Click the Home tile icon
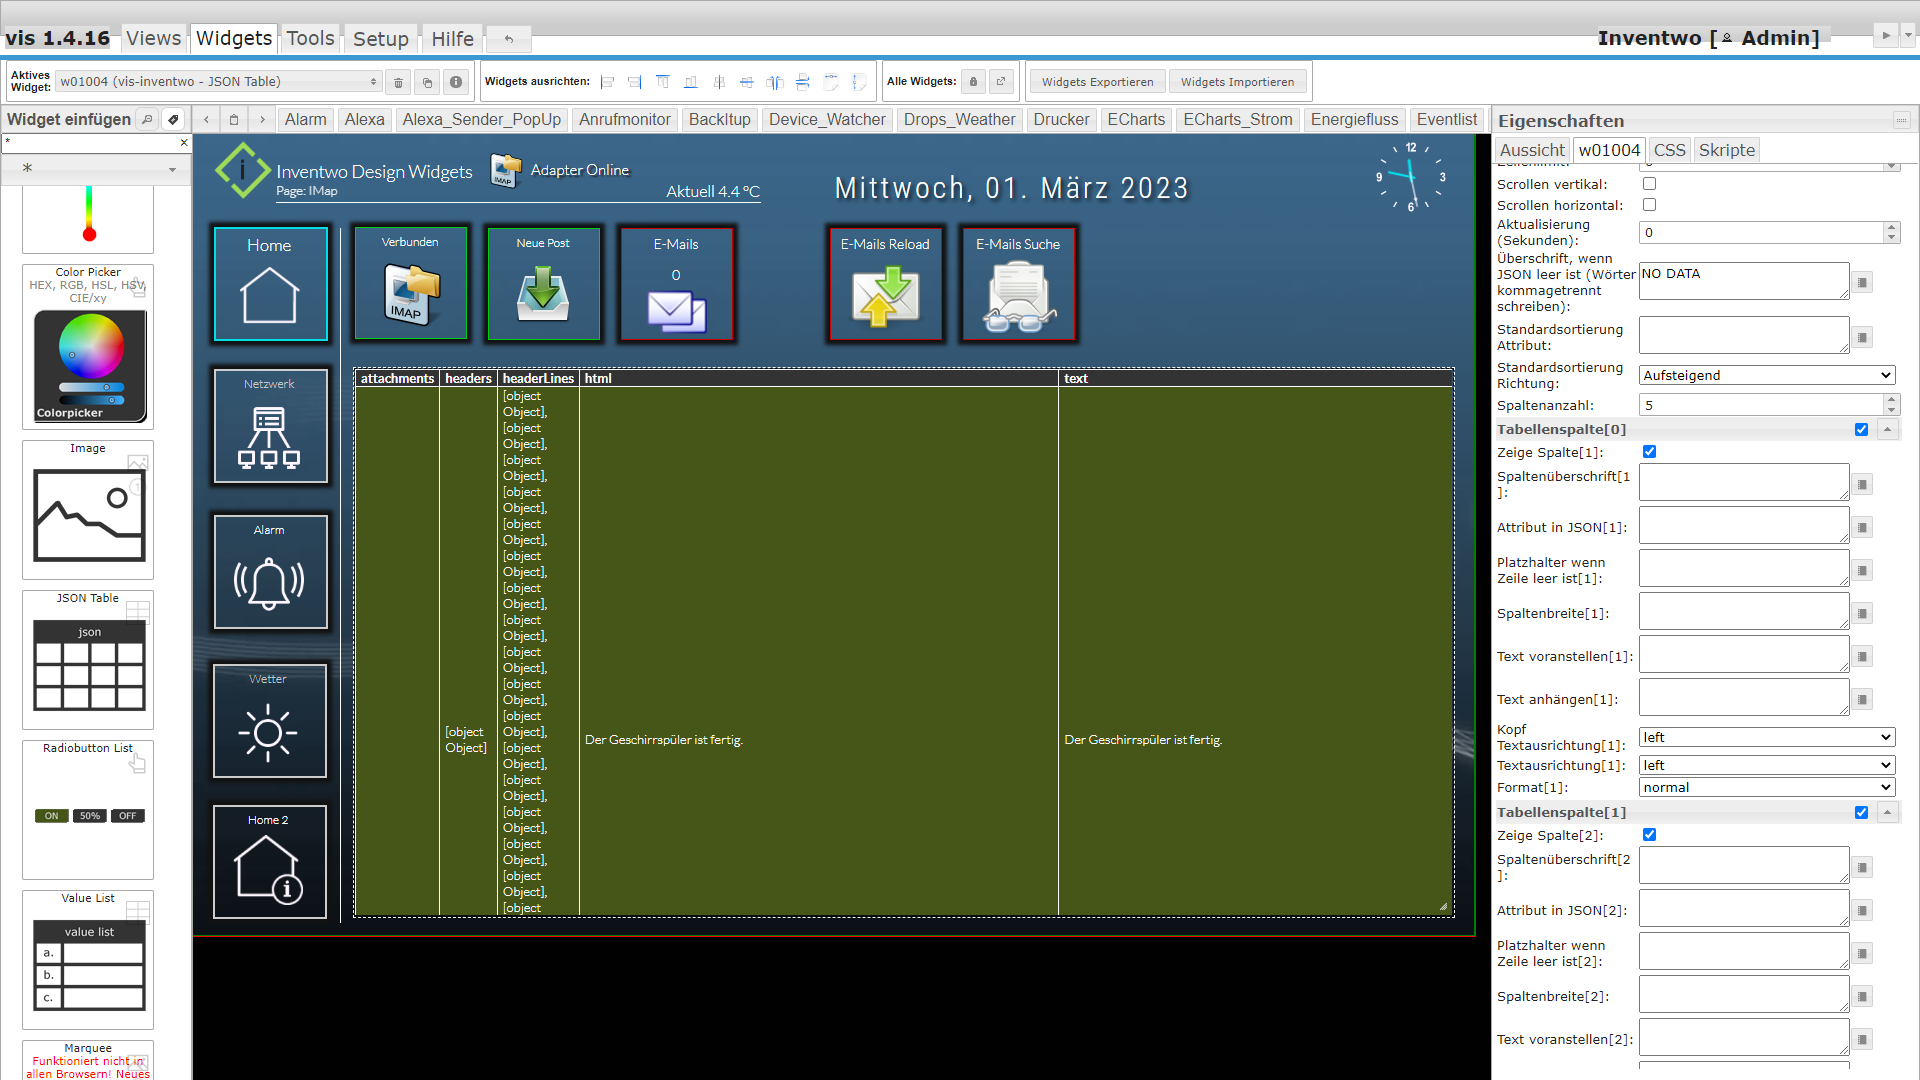This screenshot has height=1080, width=1920. [x=270, y=284]
